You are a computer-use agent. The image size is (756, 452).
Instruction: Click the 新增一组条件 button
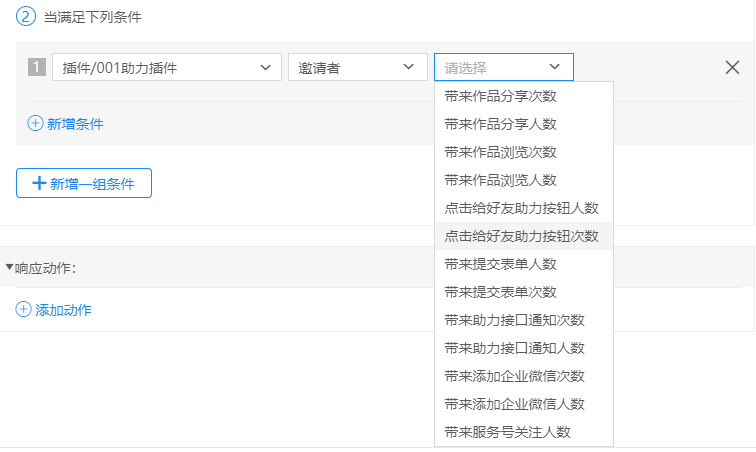click(84, 183)
